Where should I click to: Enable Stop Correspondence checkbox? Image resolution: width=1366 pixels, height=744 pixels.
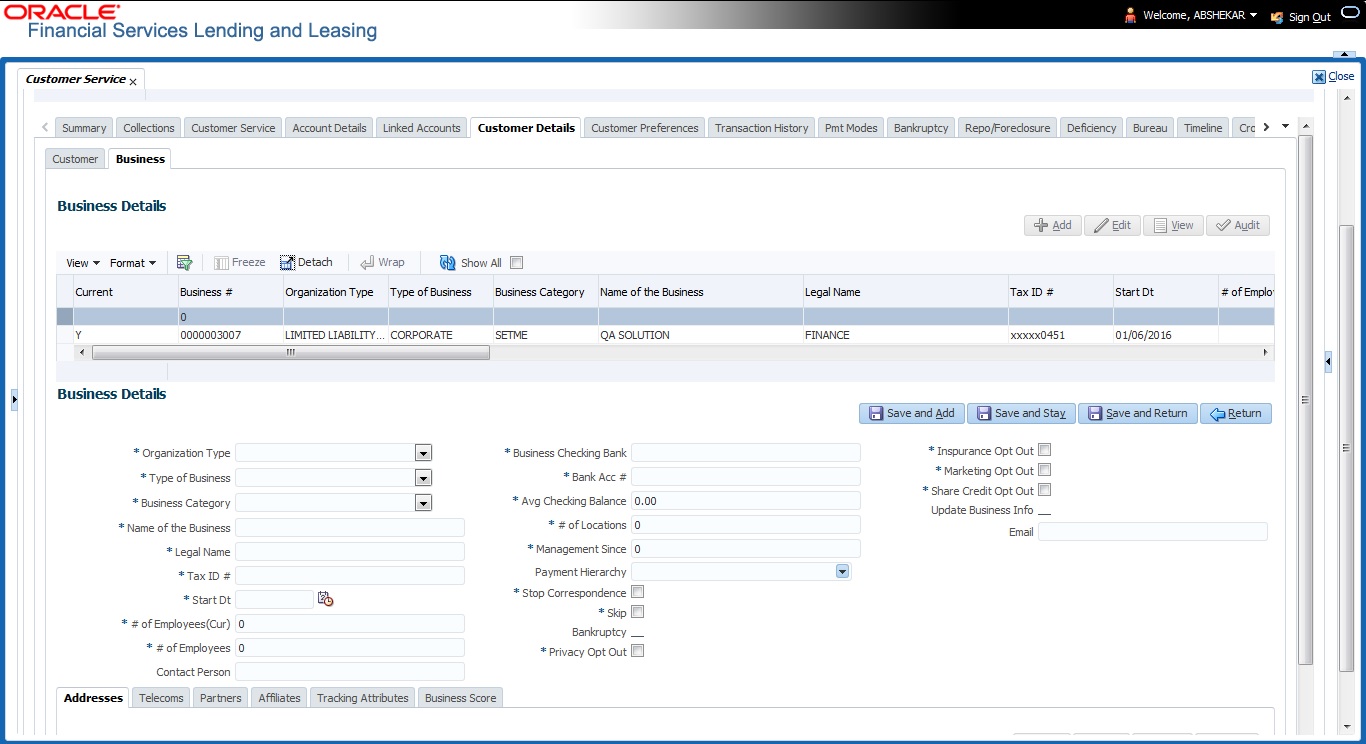click(638, 592)
